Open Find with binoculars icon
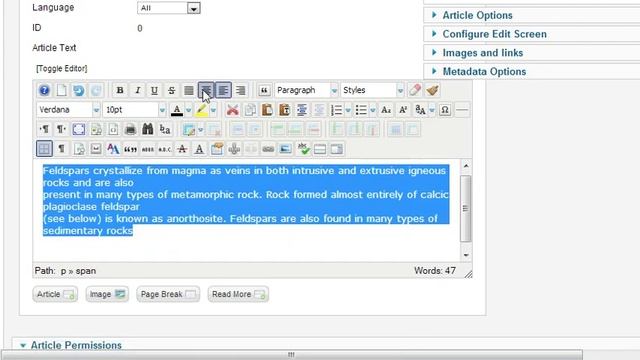This screenshot has width=640, height=360. coord(148,129)
